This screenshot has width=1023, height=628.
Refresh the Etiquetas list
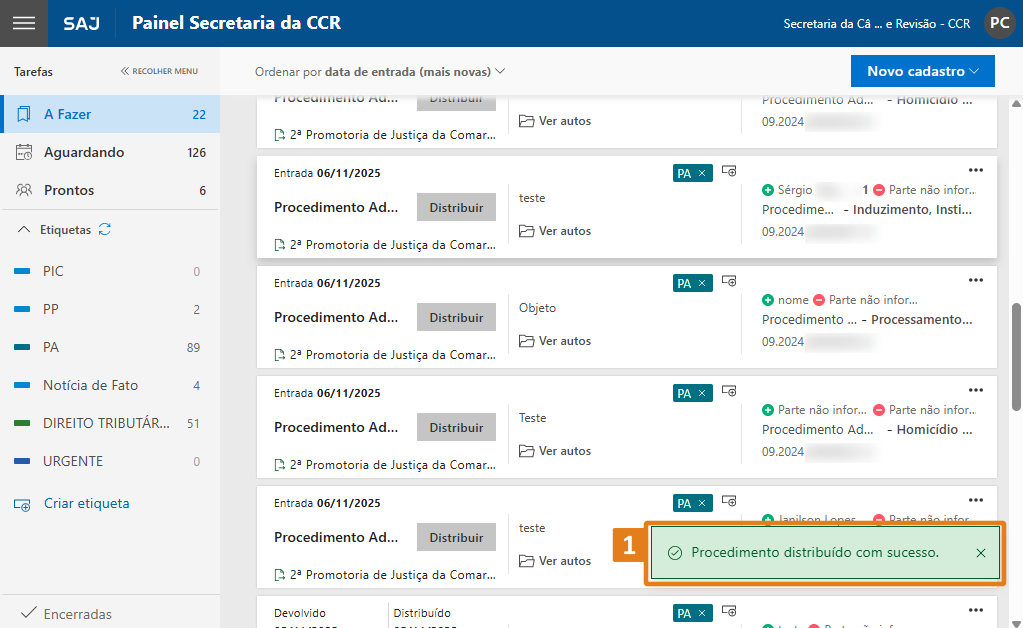[x=105, y=230]
